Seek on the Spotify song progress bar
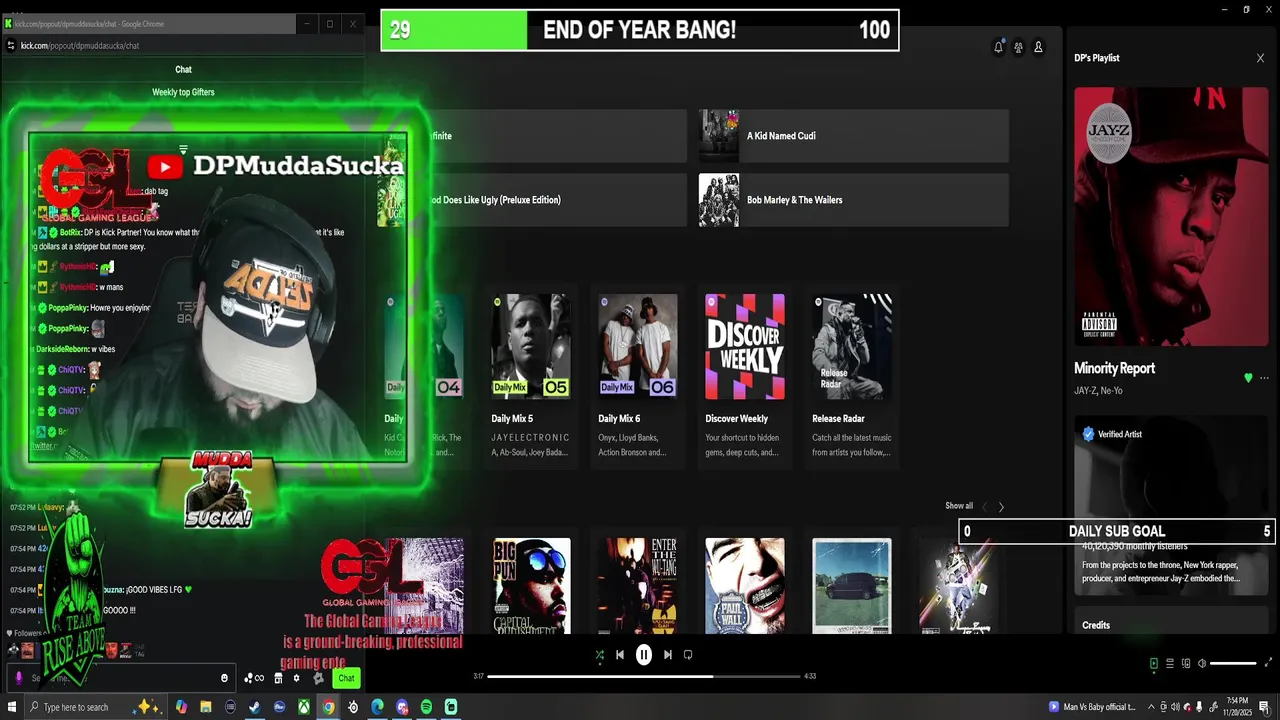 tap(644, 676)
